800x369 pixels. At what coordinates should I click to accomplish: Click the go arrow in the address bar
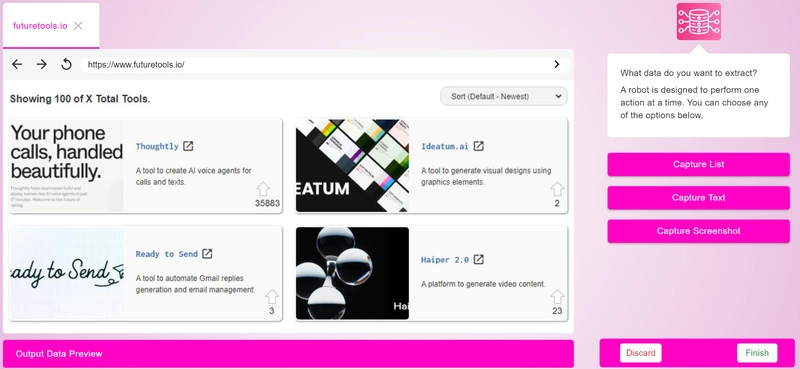pos(557,64)
